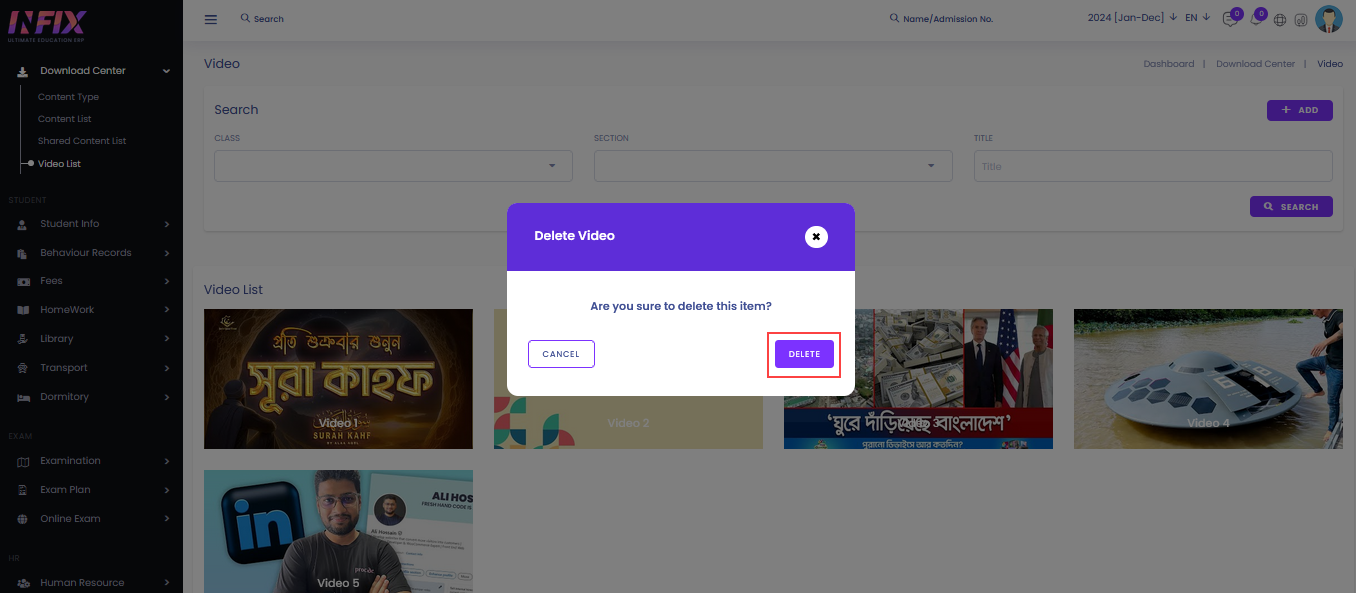This screenshot has height=593, width=1356.
Task: Click the Exam Plan sidebar icon
Action: [x=23, y=490]
